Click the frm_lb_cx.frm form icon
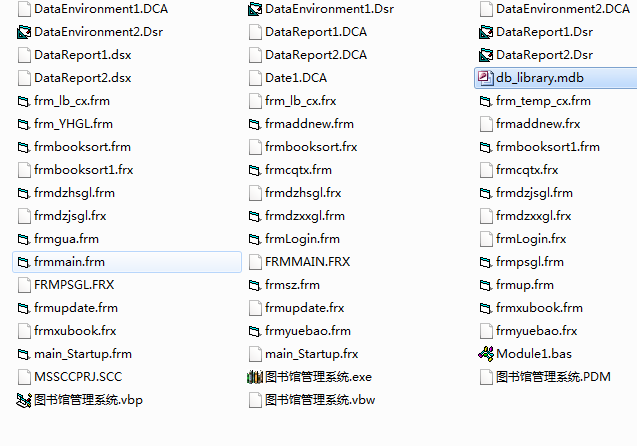 click(24, 101)
